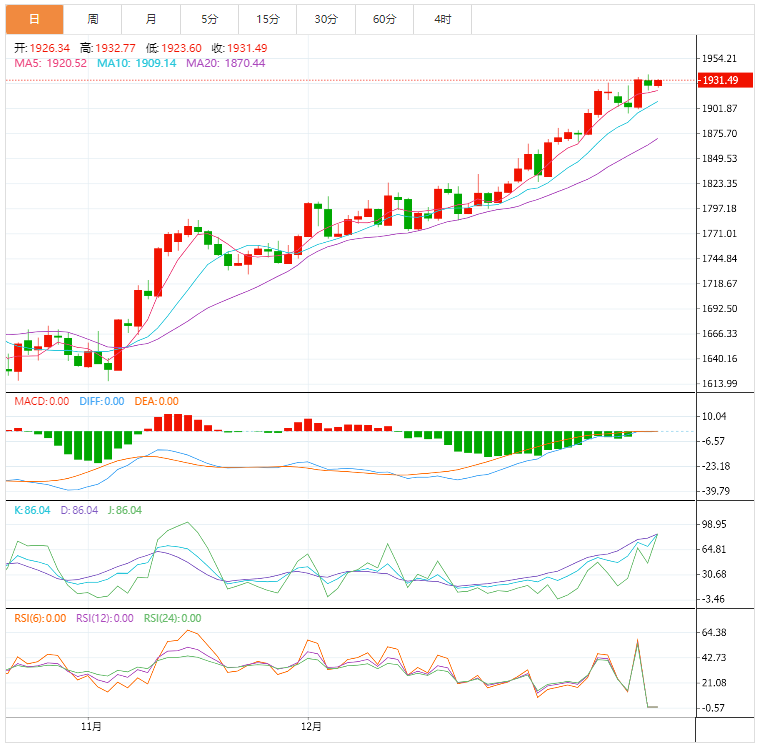Switch to the 15分 interval tab
This screenshot has width=759, height=752.
coord(267,19)
